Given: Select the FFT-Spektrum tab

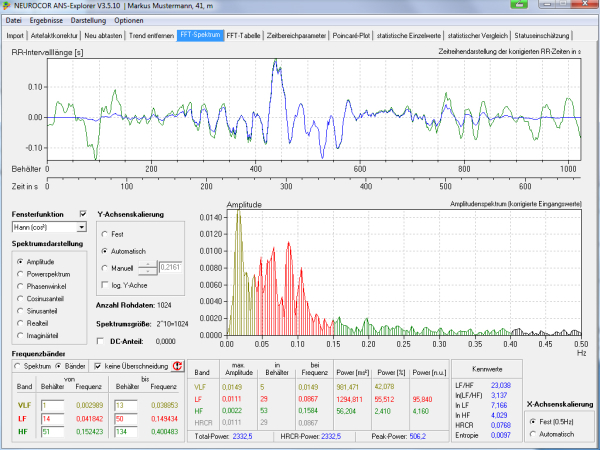Looking at the screenshot, I should 200,35.
